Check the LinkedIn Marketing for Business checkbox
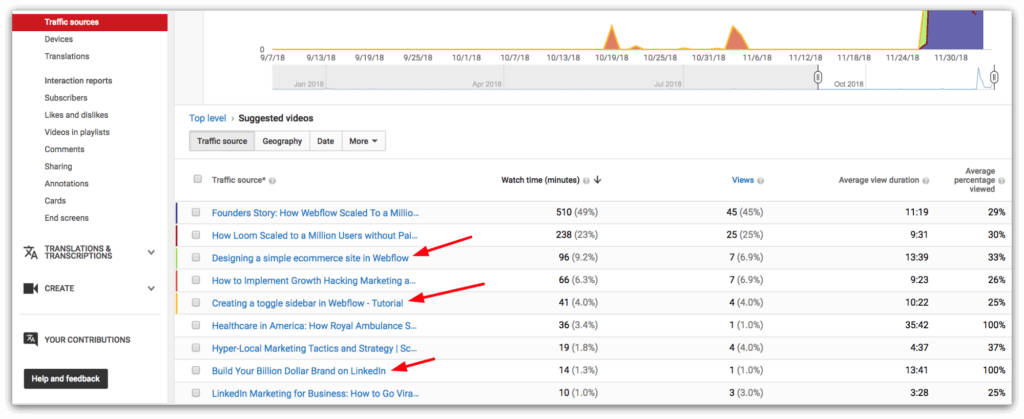Image resolution: width=1024 pixels, height=419 pixels. tap(196, 393)
